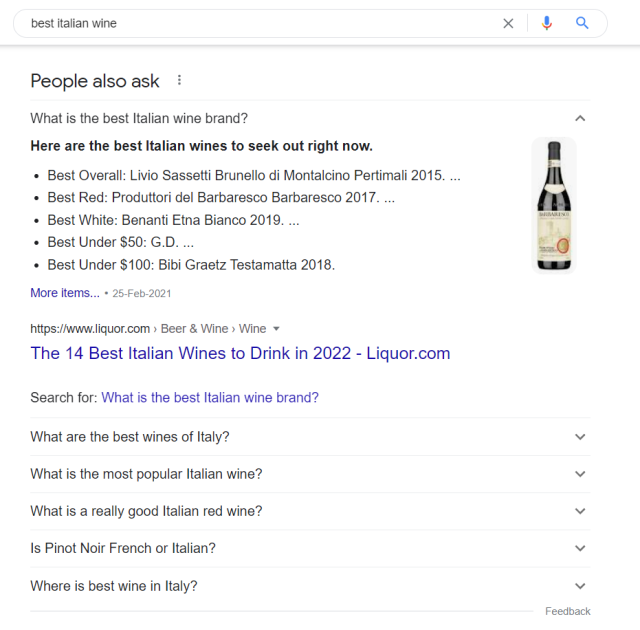Click the wine bottle thumbnail image
The image size is (640, 630).
[553, 205]
